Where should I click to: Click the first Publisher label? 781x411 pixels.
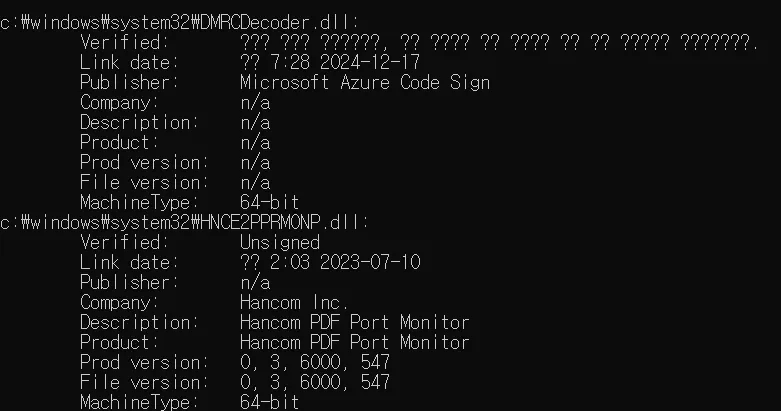point(130,83)
